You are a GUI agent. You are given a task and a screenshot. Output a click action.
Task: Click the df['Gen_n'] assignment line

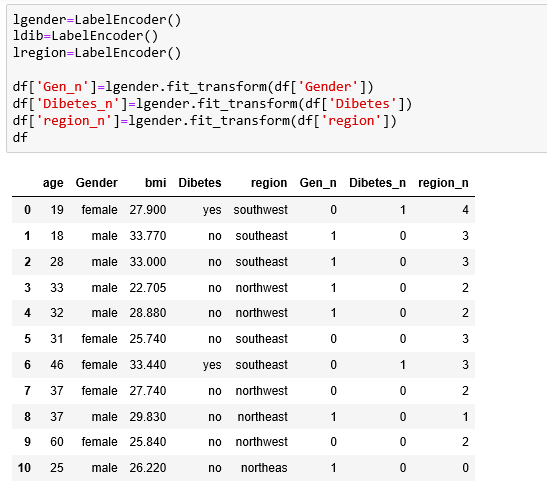(x=193, y=87)
